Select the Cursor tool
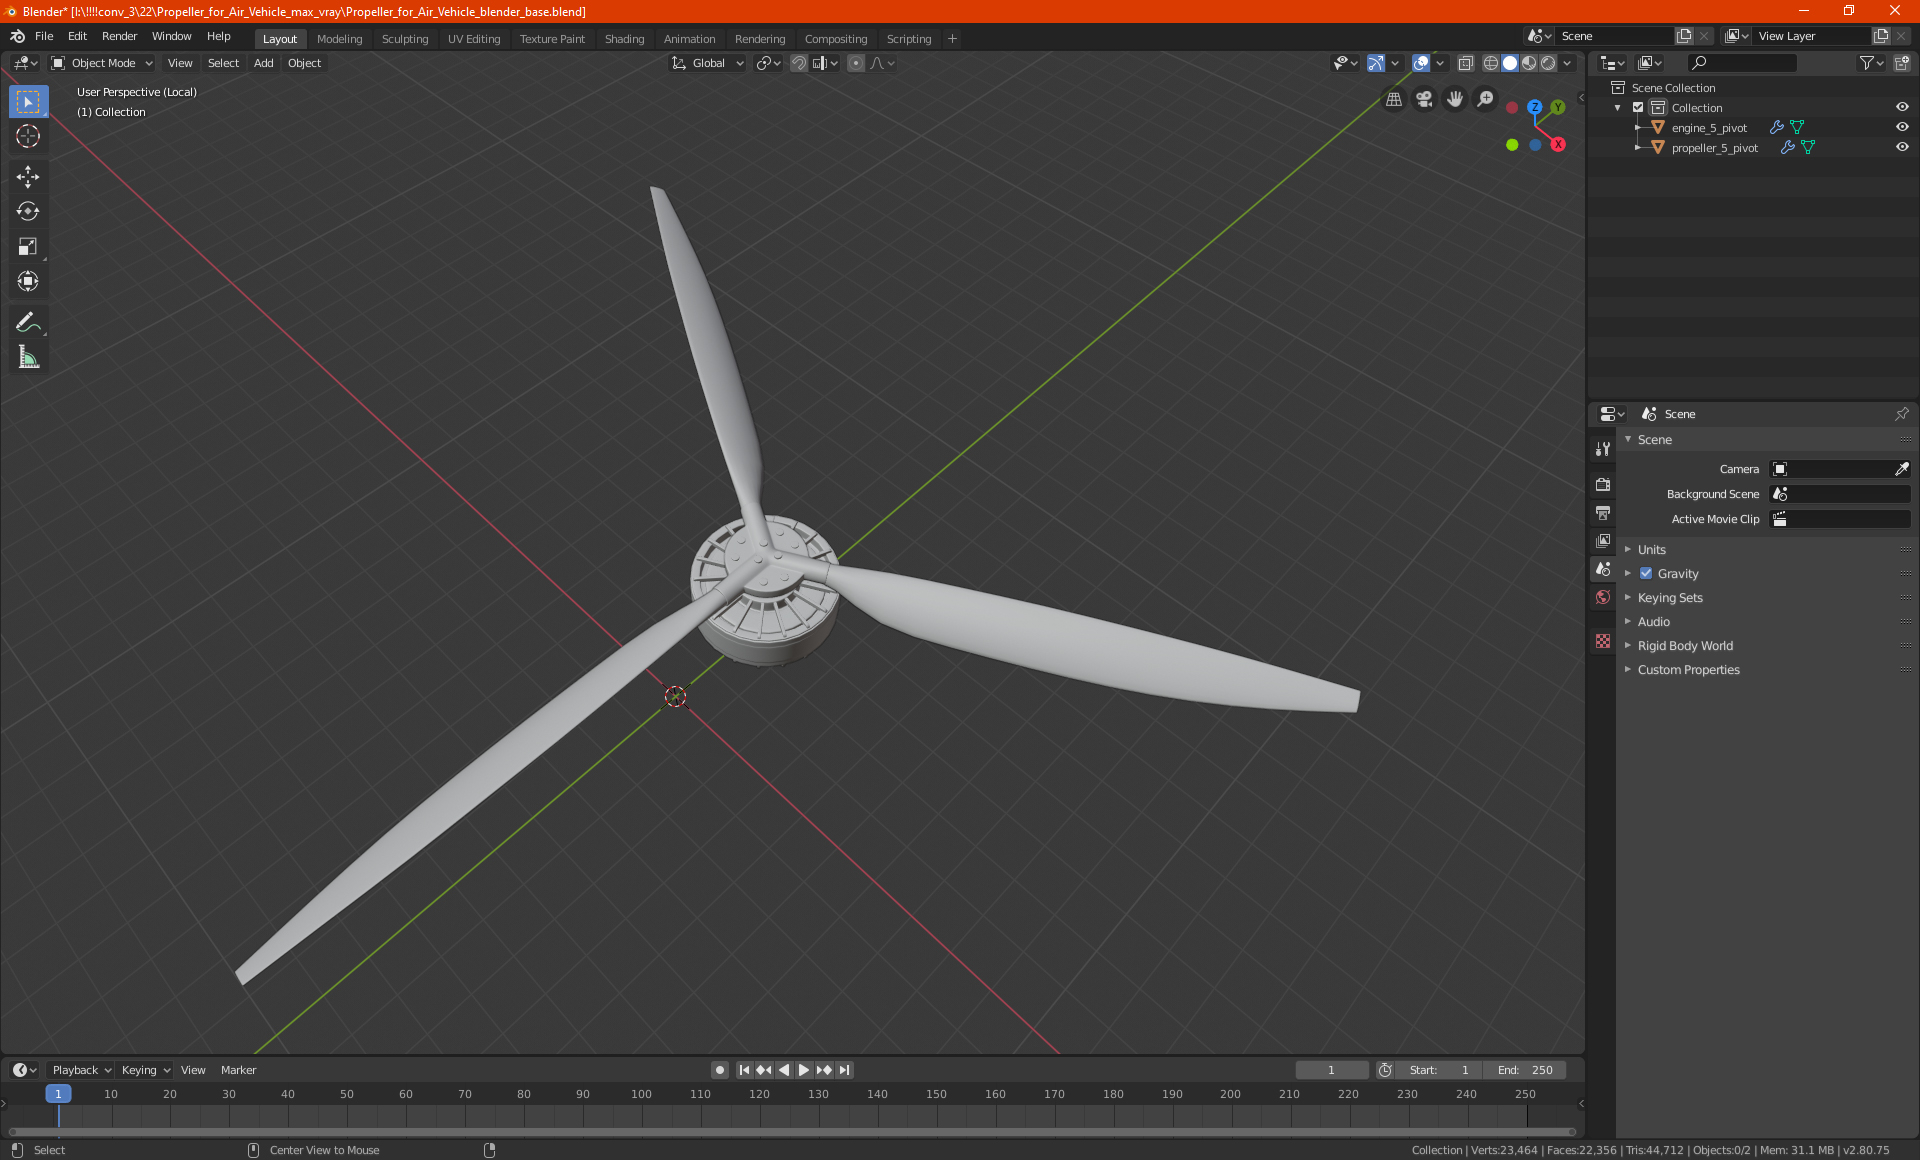Image resolution: width=1920 pixels, height=1160 pixels. (28, 136)
